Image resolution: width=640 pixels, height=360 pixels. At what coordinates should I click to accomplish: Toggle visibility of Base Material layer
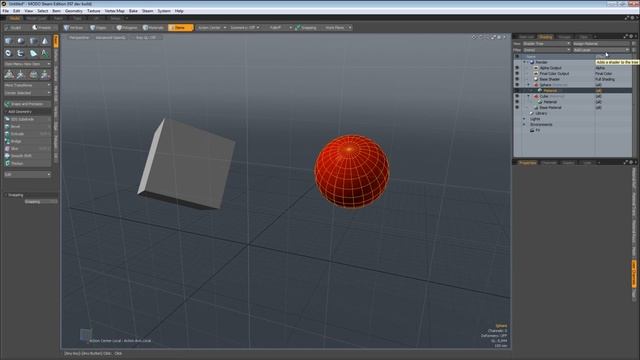click(517, 108)
